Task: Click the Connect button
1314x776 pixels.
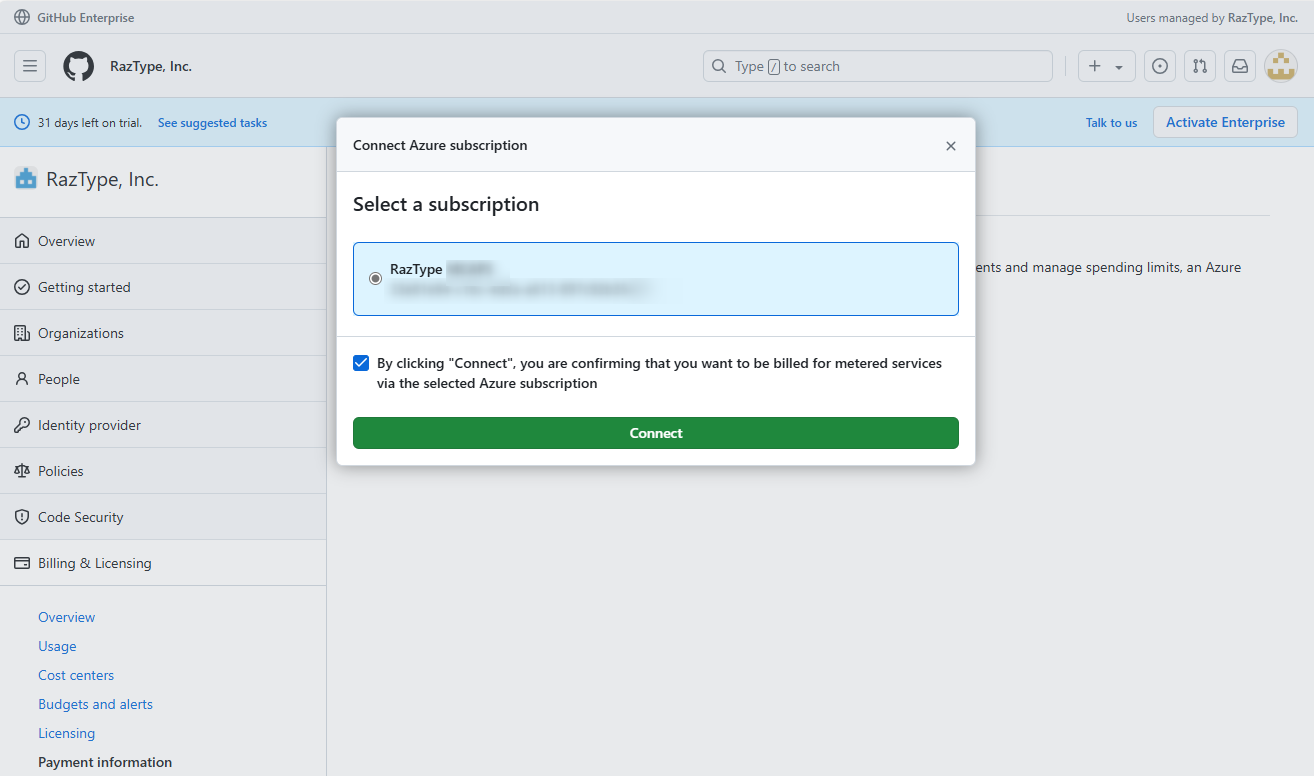Action: 655,432
